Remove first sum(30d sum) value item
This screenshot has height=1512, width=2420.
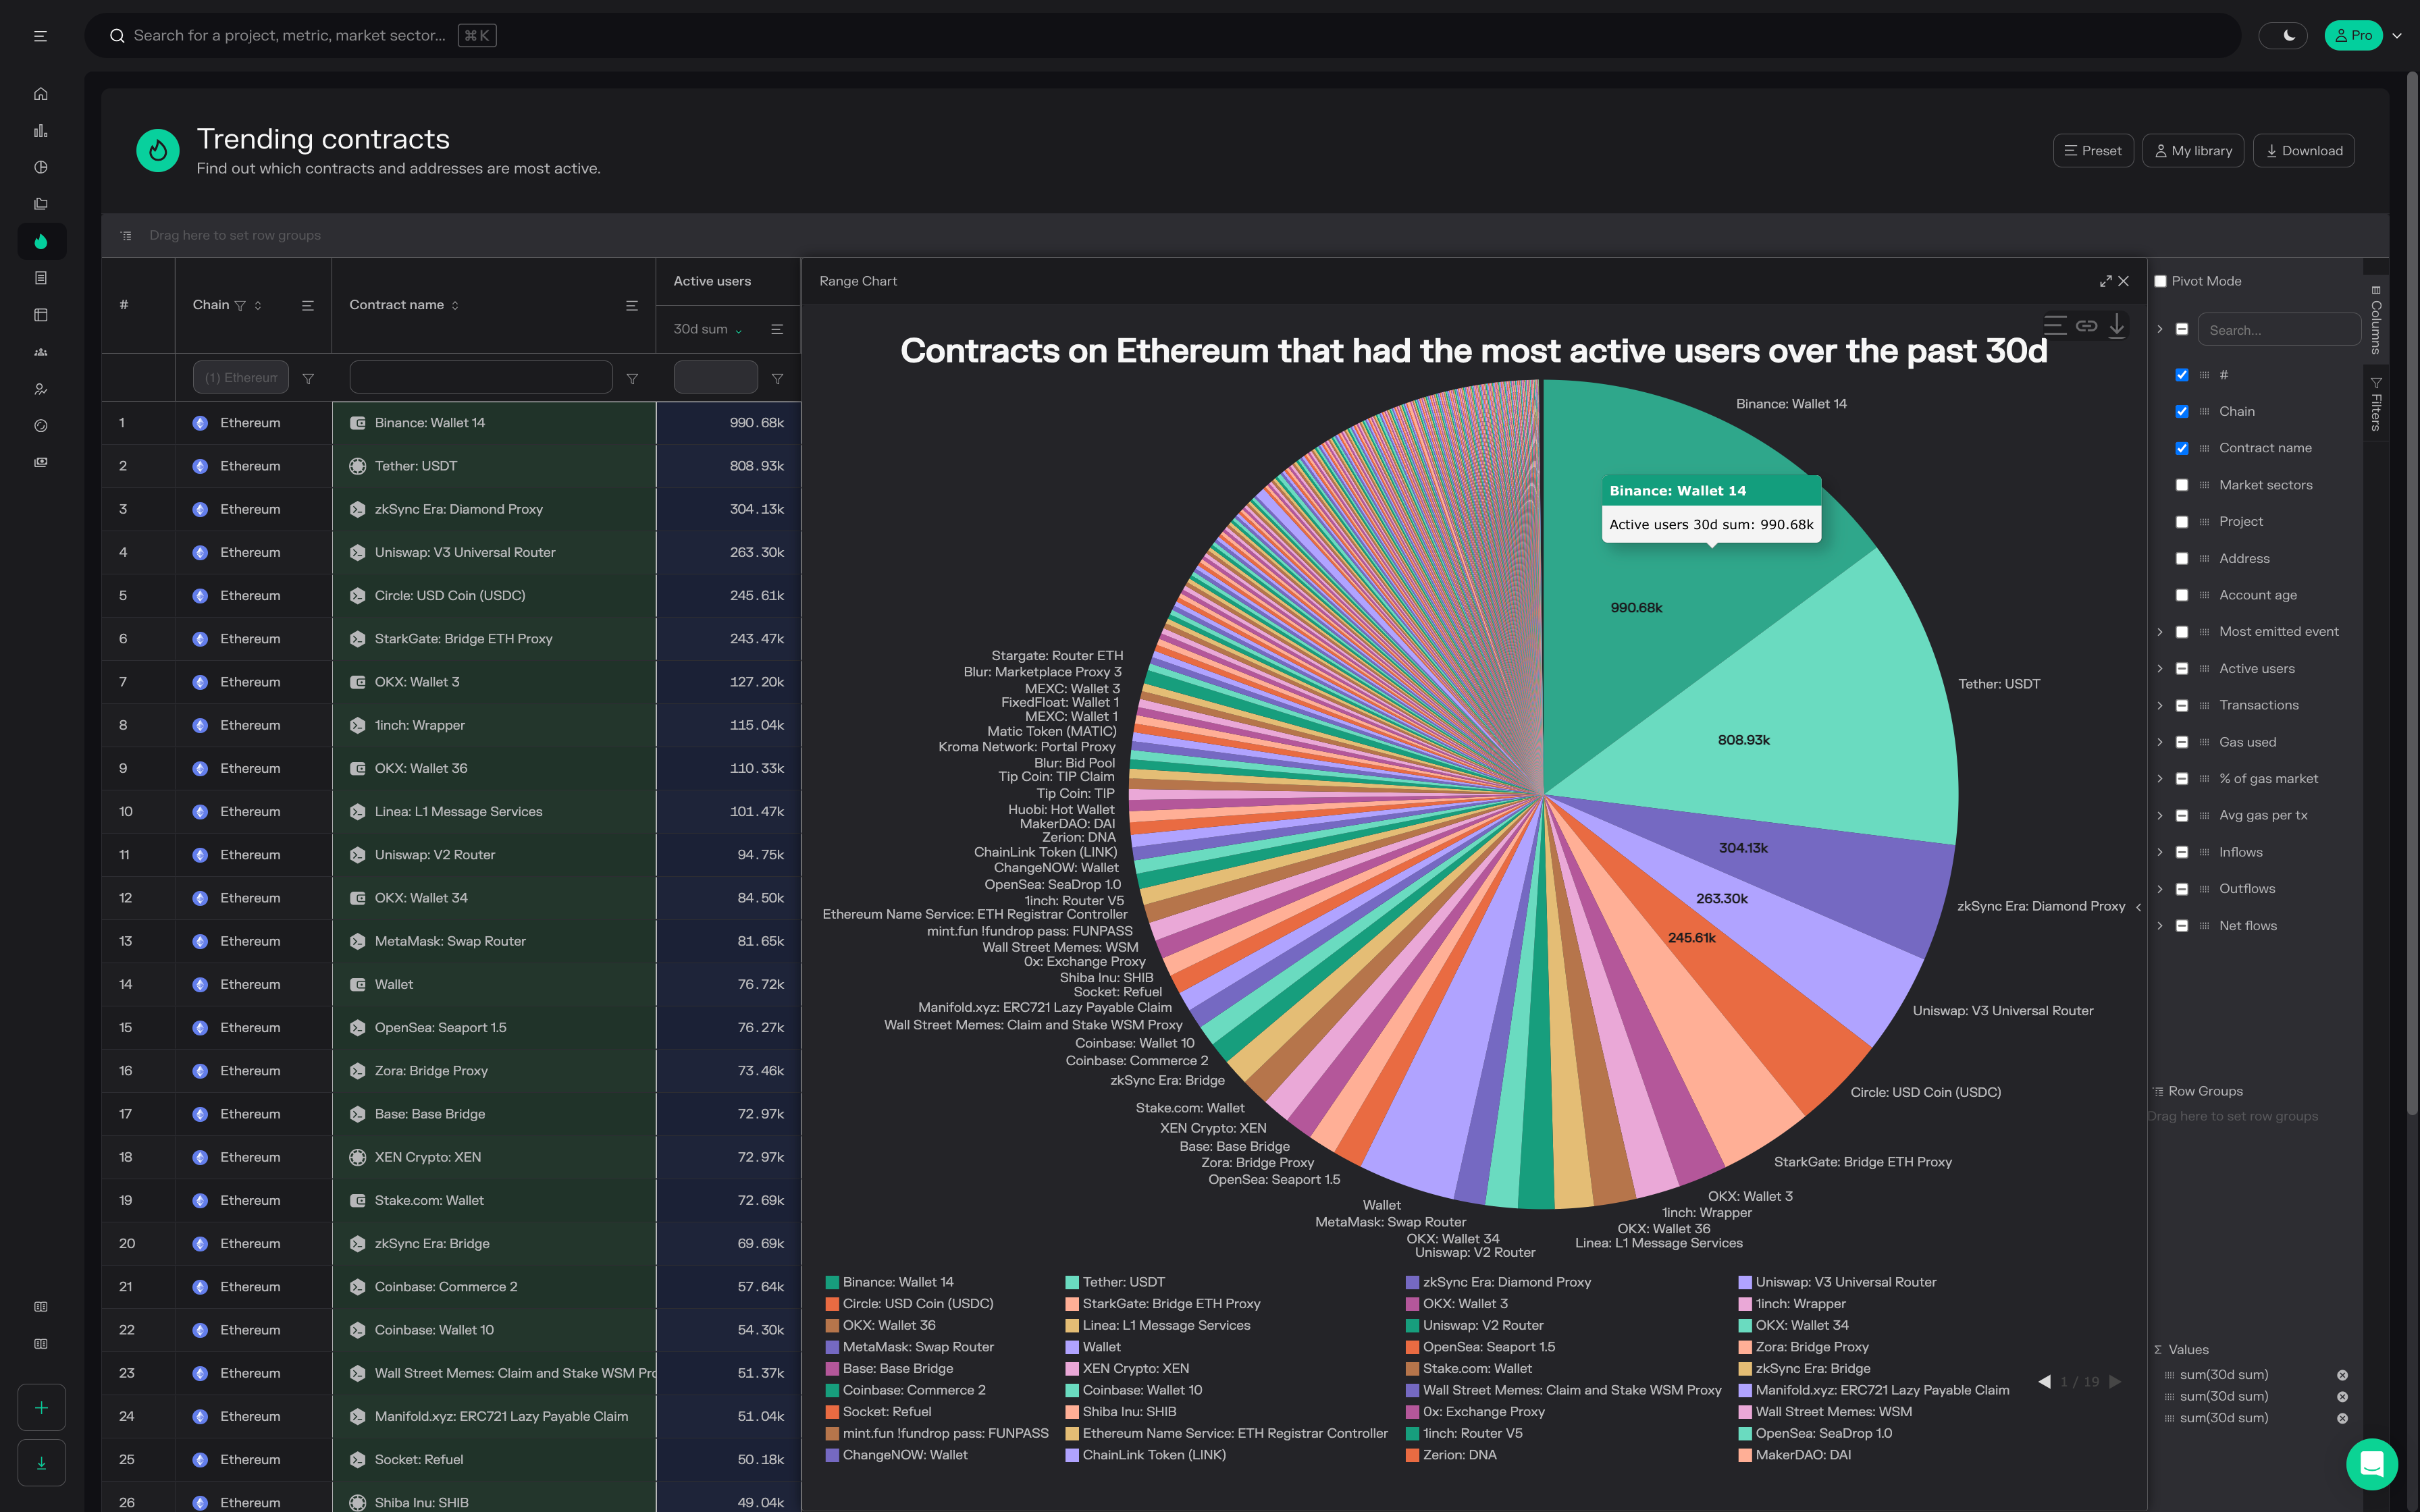click(2342, 1375)
